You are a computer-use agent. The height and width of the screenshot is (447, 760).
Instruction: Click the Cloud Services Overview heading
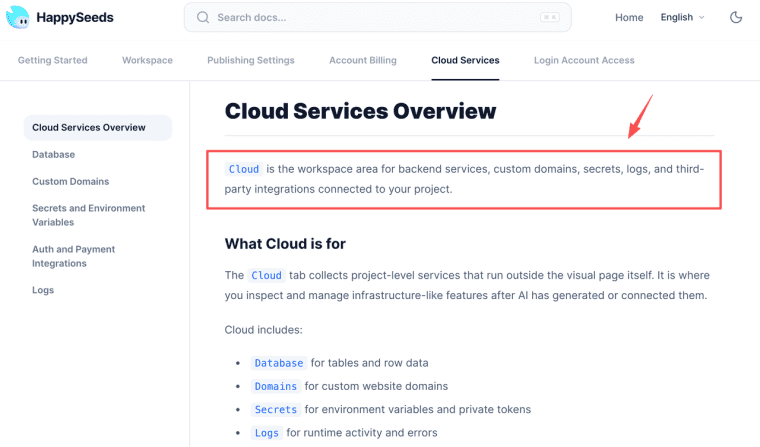(360, 111)
